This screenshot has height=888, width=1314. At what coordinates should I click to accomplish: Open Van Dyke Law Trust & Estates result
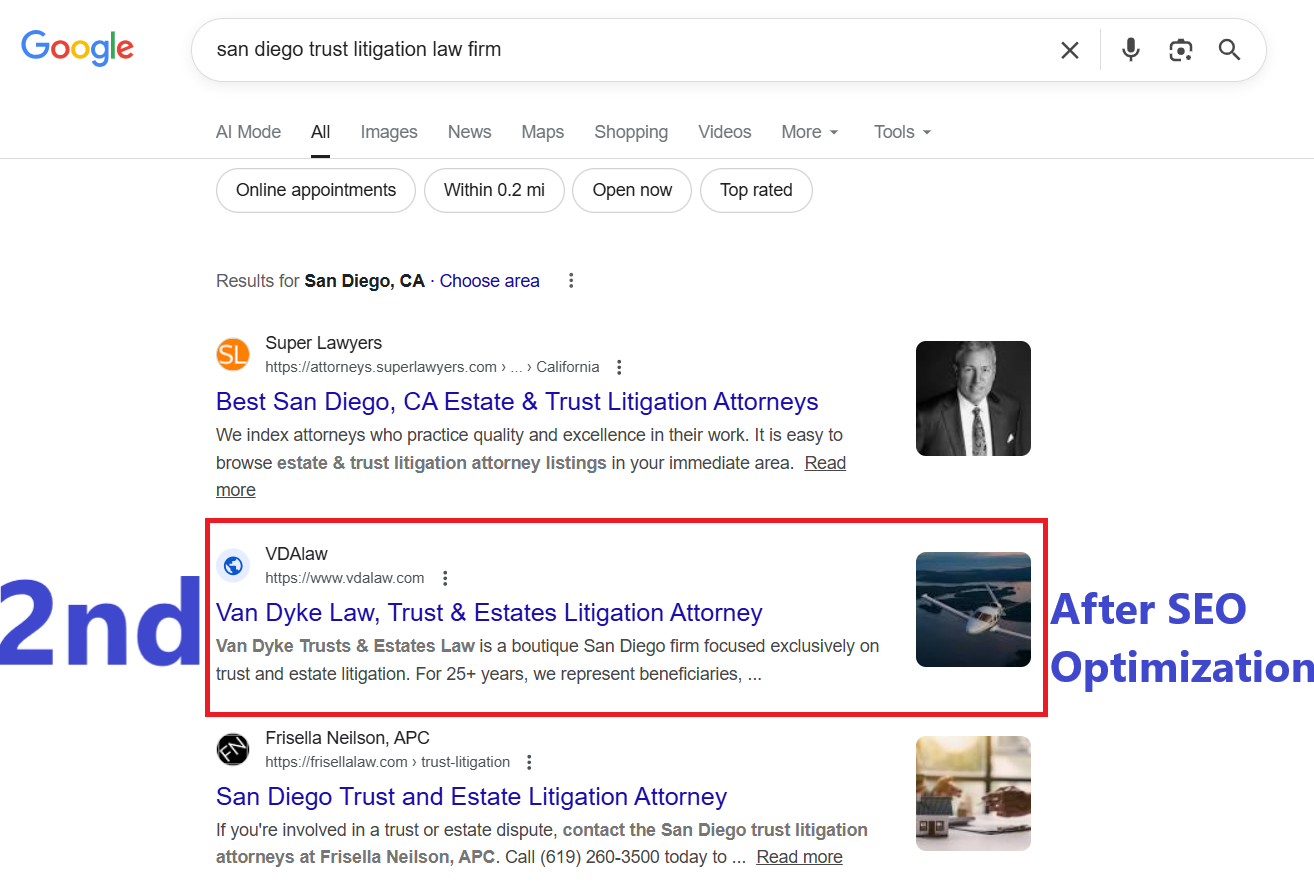(489, 613)
